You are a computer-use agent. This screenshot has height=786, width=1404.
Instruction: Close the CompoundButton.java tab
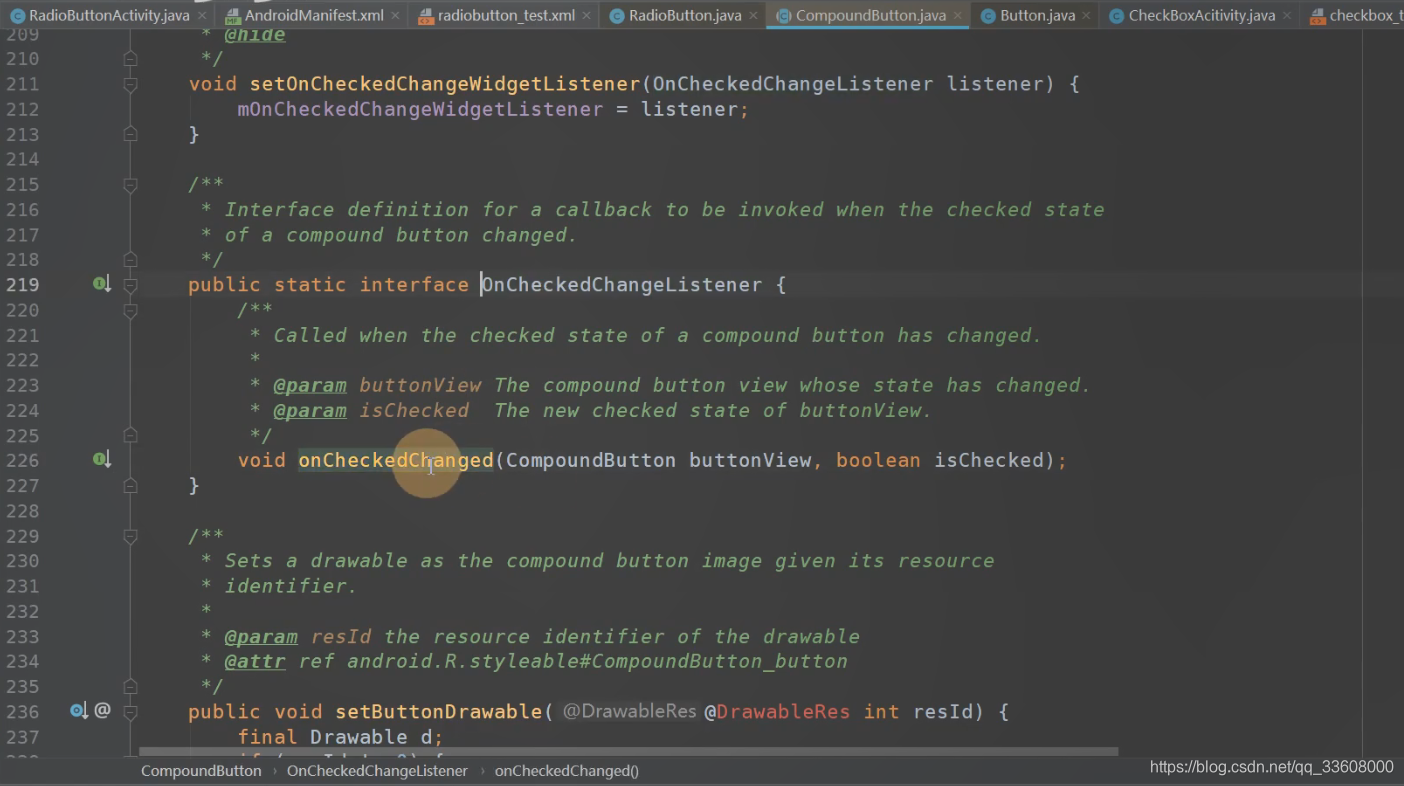click(x=957, y=16)
